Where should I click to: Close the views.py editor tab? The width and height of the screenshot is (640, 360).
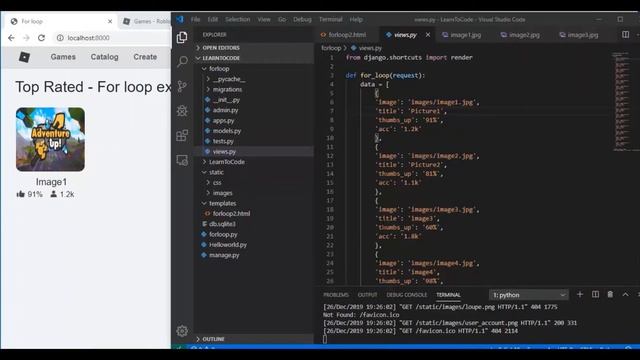428,35
